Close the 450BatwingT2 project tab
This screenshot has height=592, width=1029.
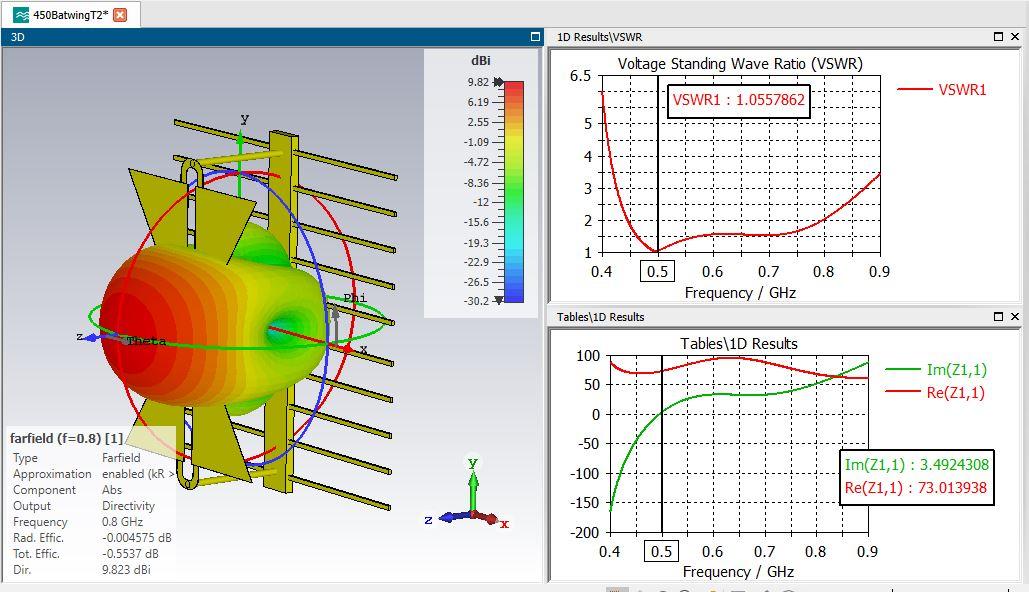point(120,14)
